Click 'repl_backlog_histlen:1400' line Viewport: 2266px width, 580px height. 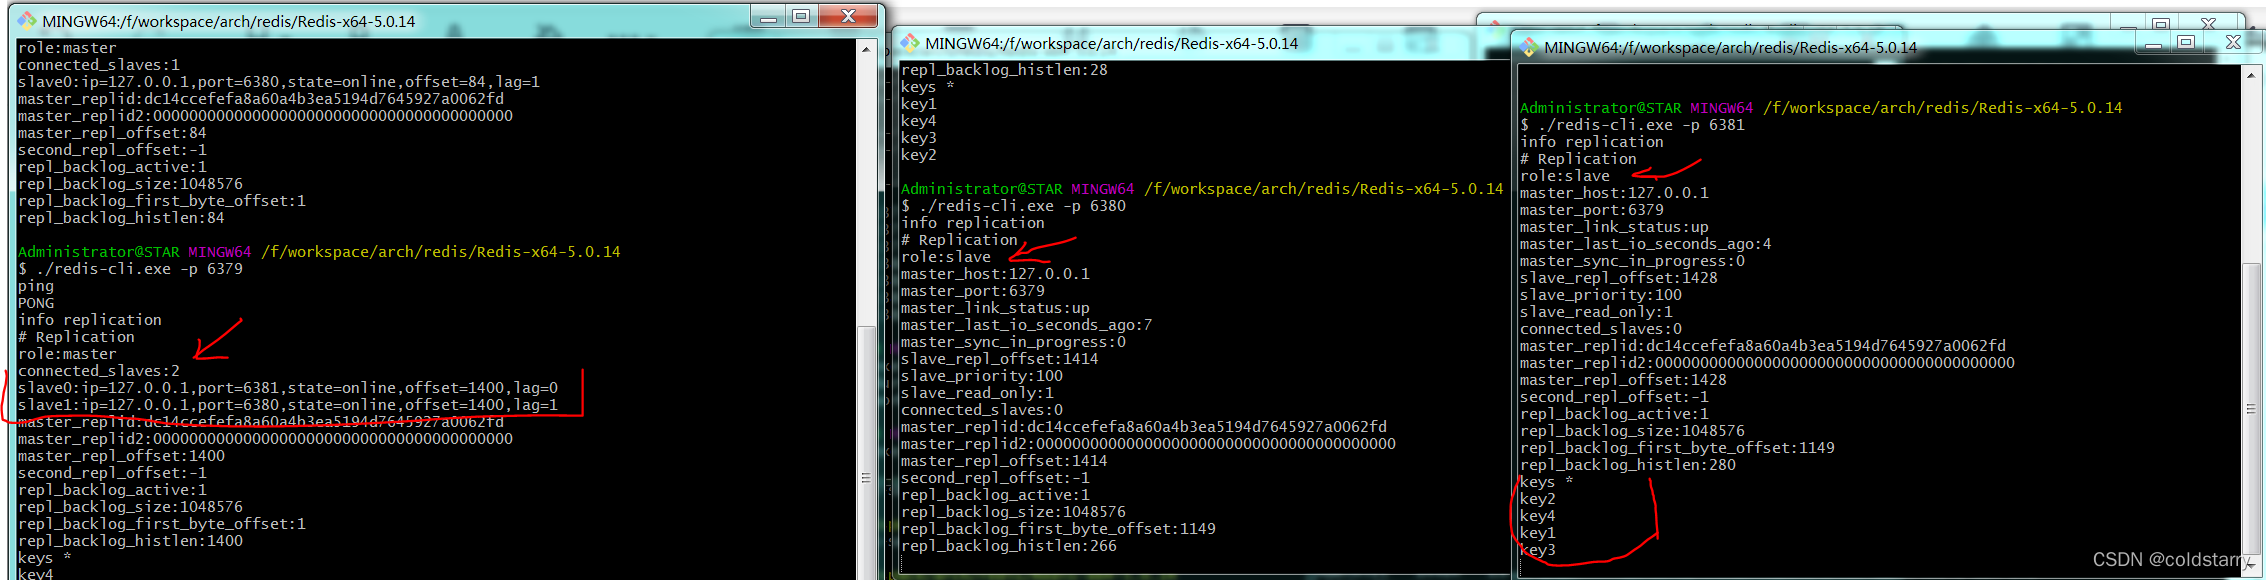click(x=130, y=541)
